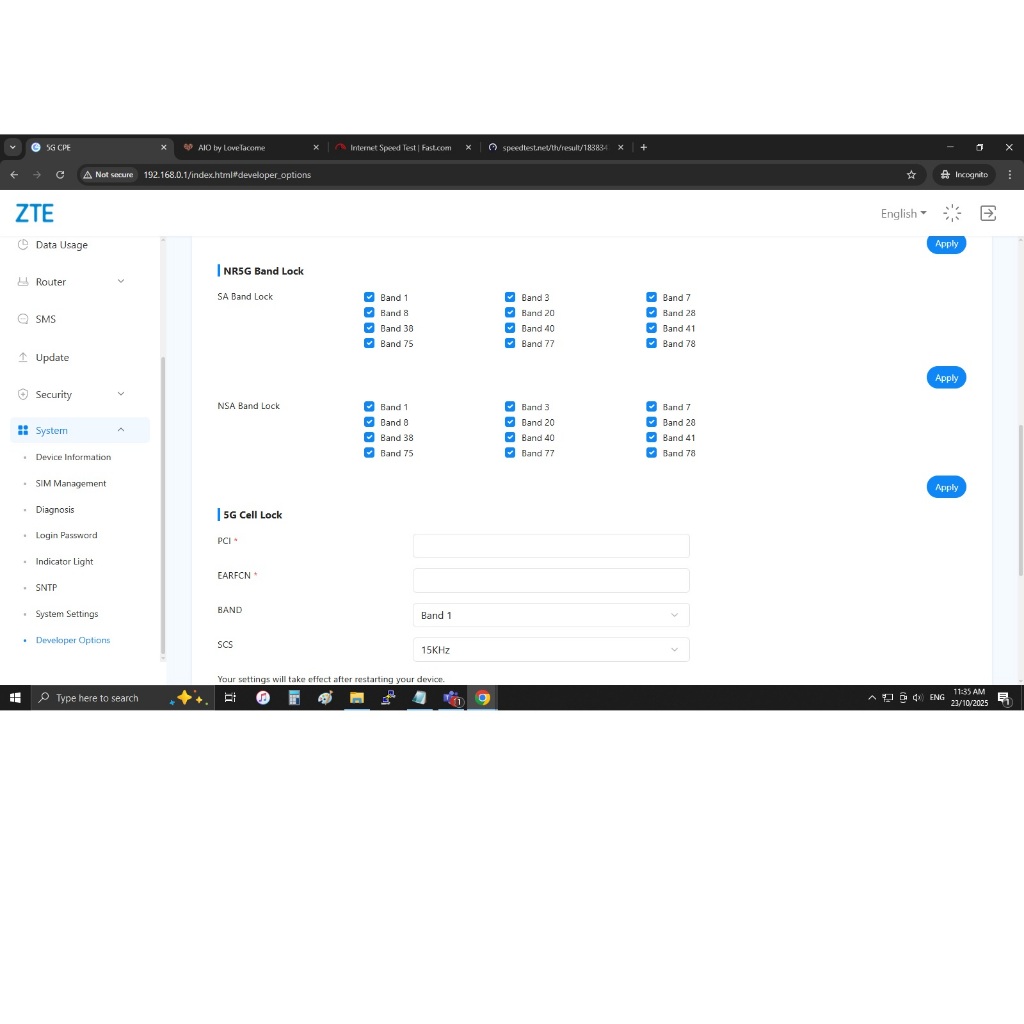Viewport: 1024px width, 1024px height.
Task: Disable SA Band Lock Band 1
Action: point(369,298)
